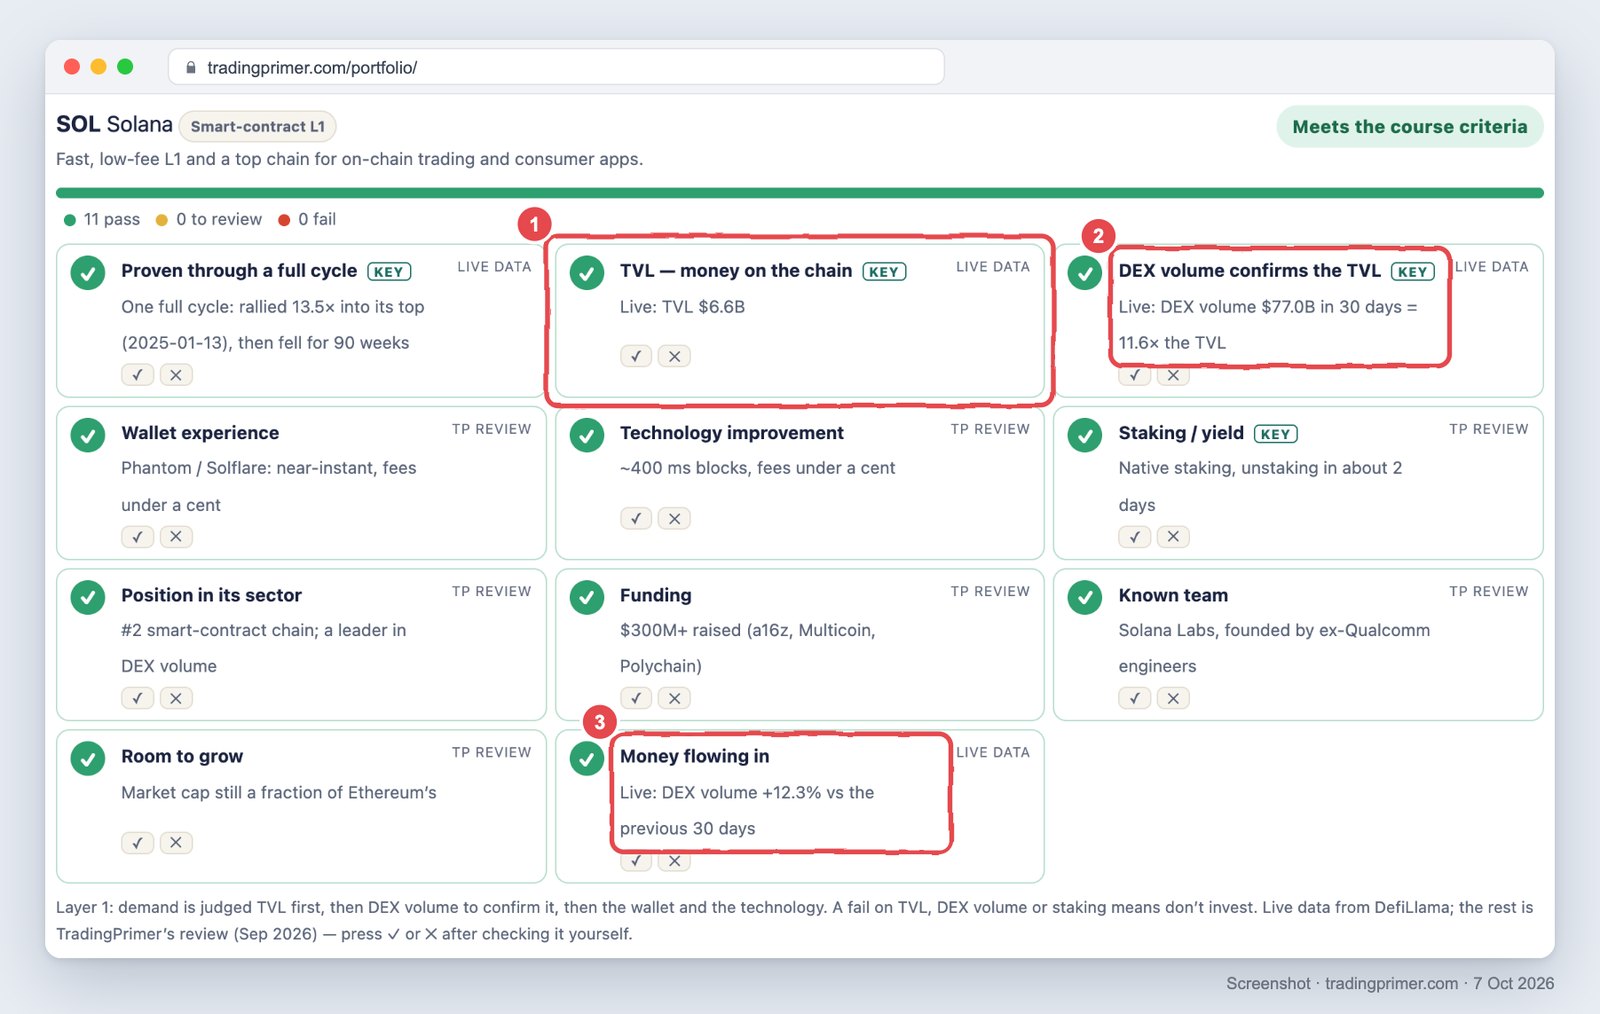1600x1014 pixels.
Task: Mark Funding criterion as fail
Action: 674,698
